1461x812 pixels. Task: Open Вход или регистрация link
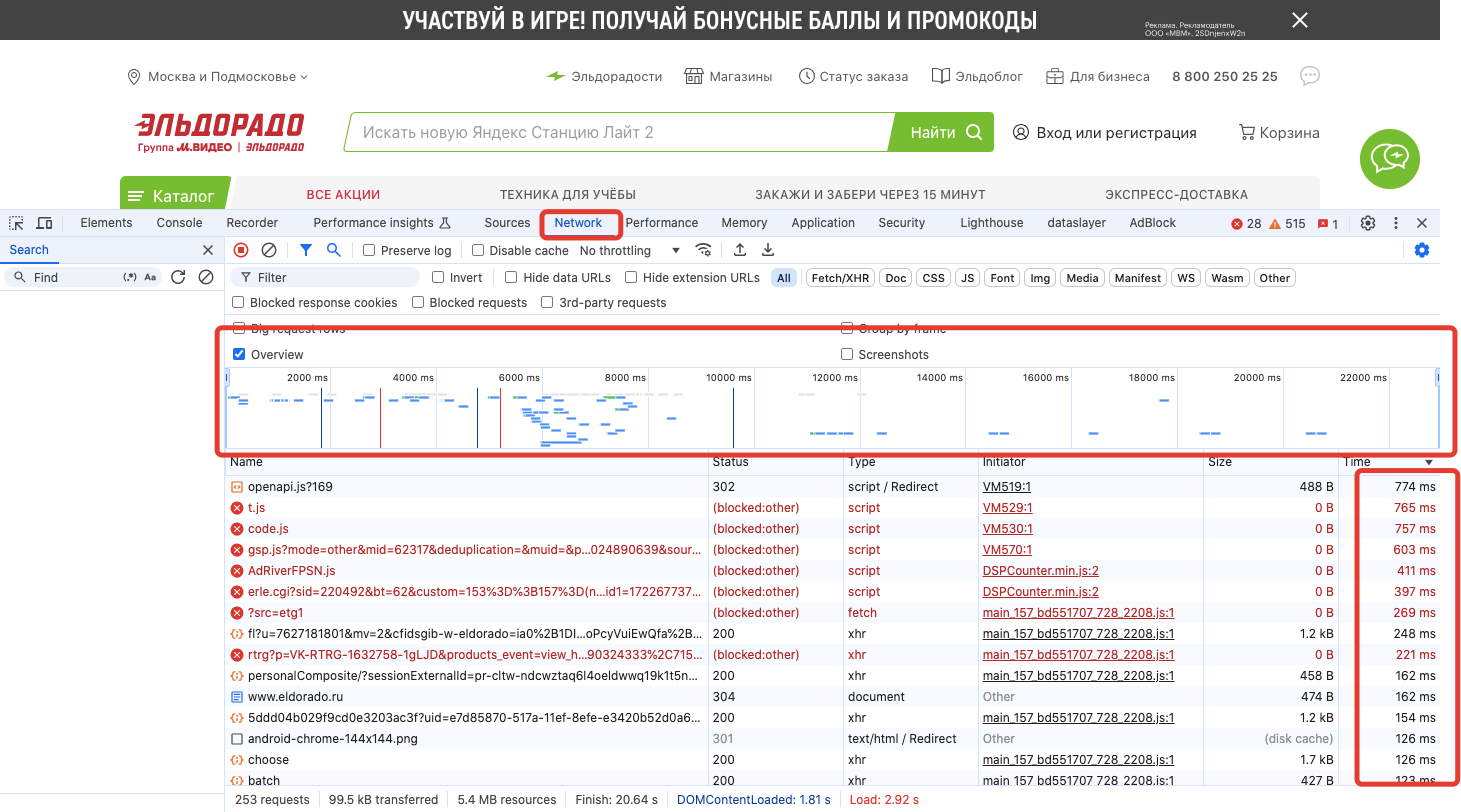(x=1104, y=132)
